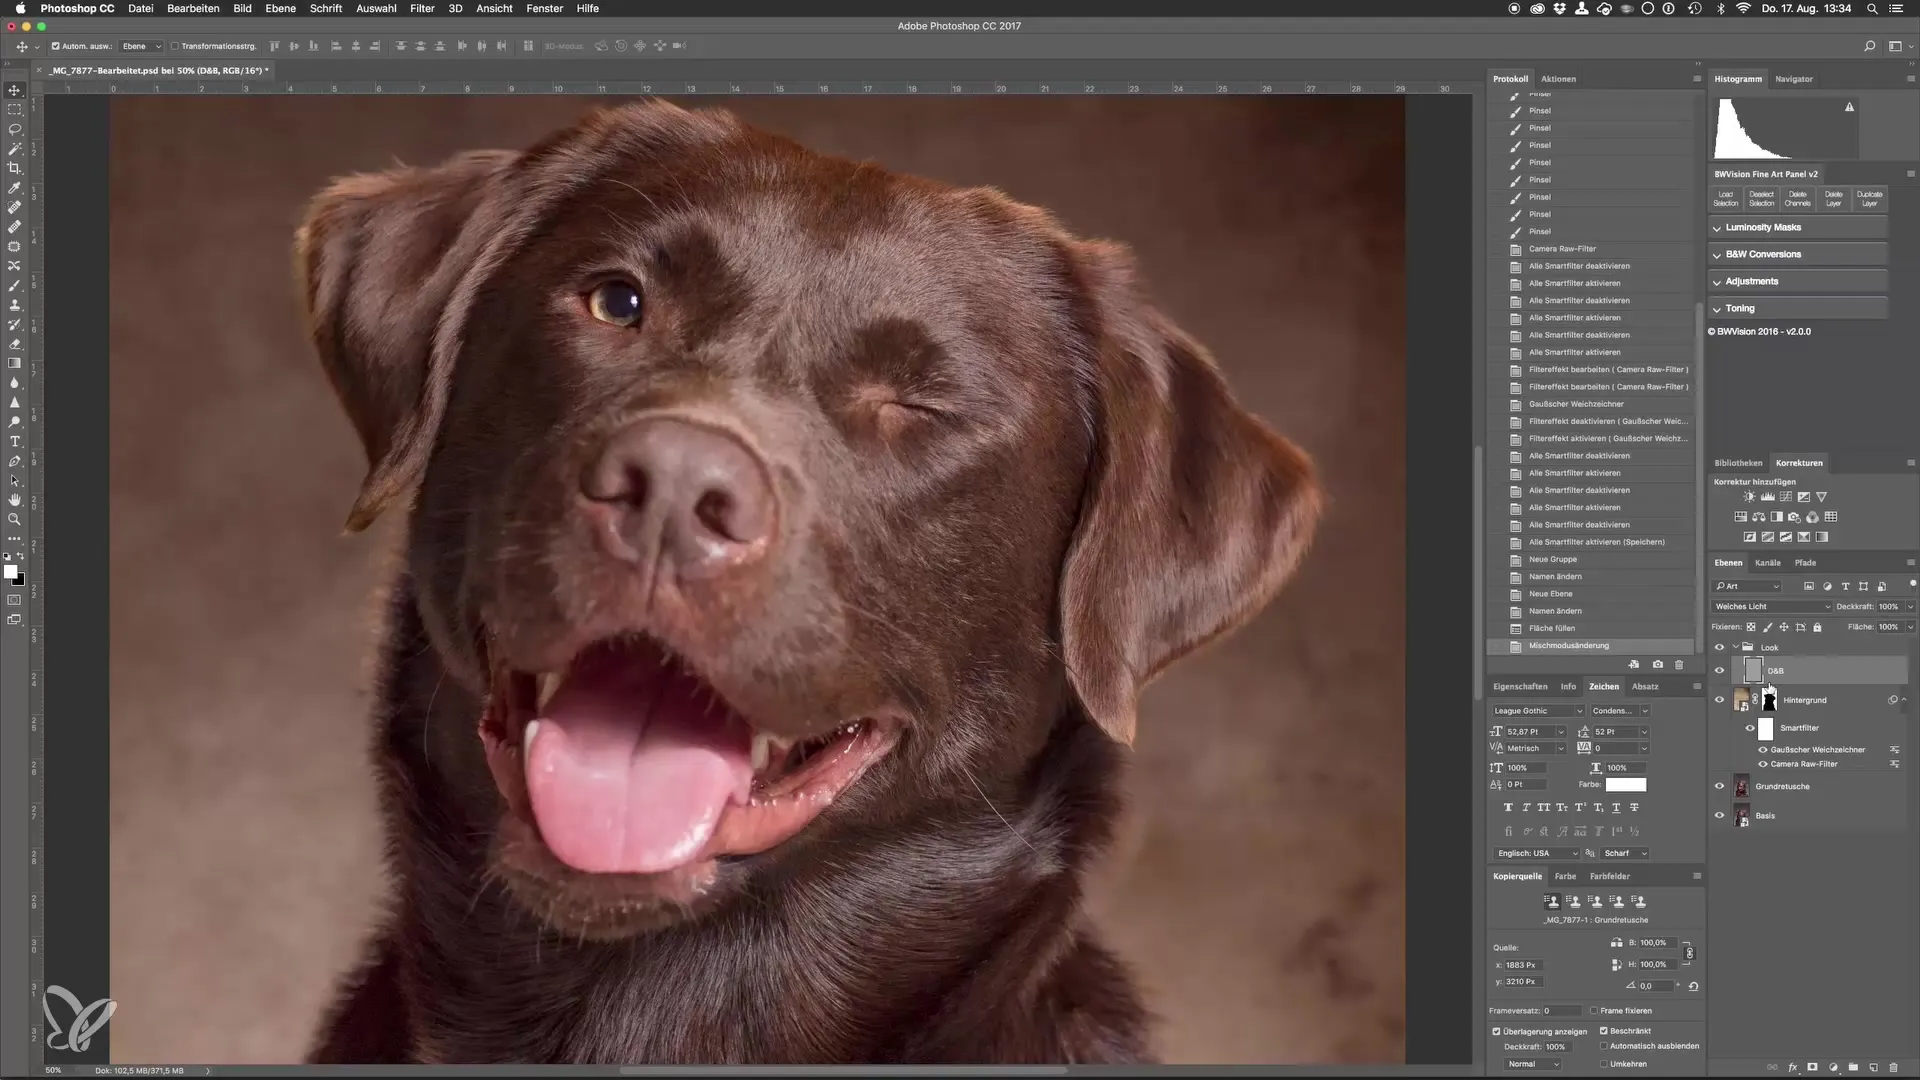Select the Eraser tool

pyautogui.click(x=14, y=344)
